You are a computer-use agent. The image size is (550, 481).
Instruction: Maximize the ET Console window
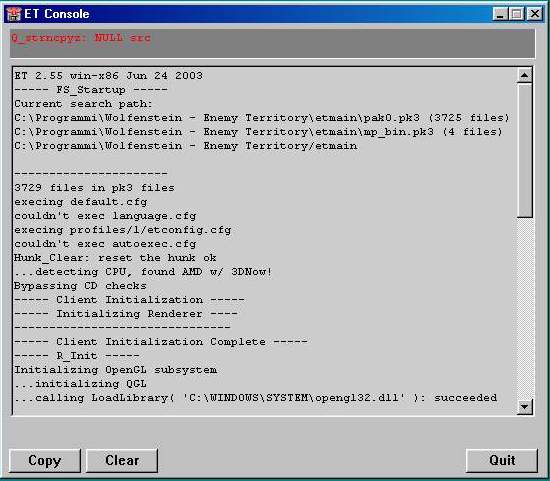[x=516, y=14]
